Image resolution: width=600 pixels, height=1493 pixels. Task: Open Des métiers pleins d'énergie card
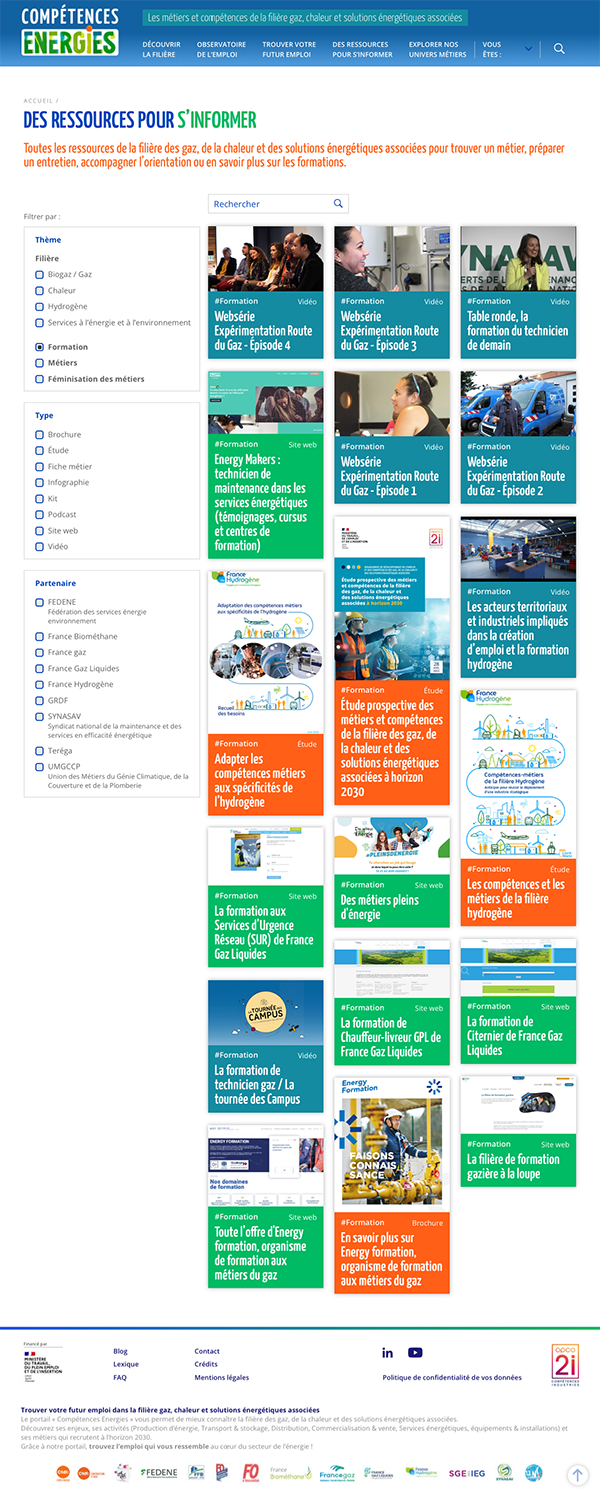392,872
